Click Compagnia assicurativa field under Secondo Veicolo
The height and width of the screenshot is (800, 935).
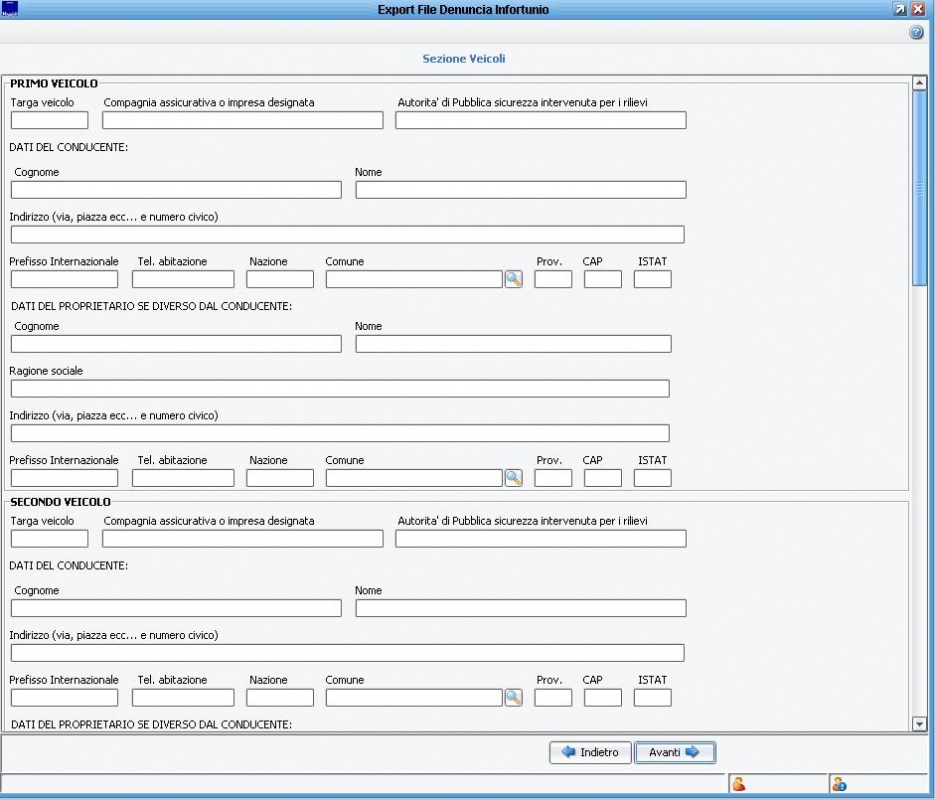[x=242, y=539]
